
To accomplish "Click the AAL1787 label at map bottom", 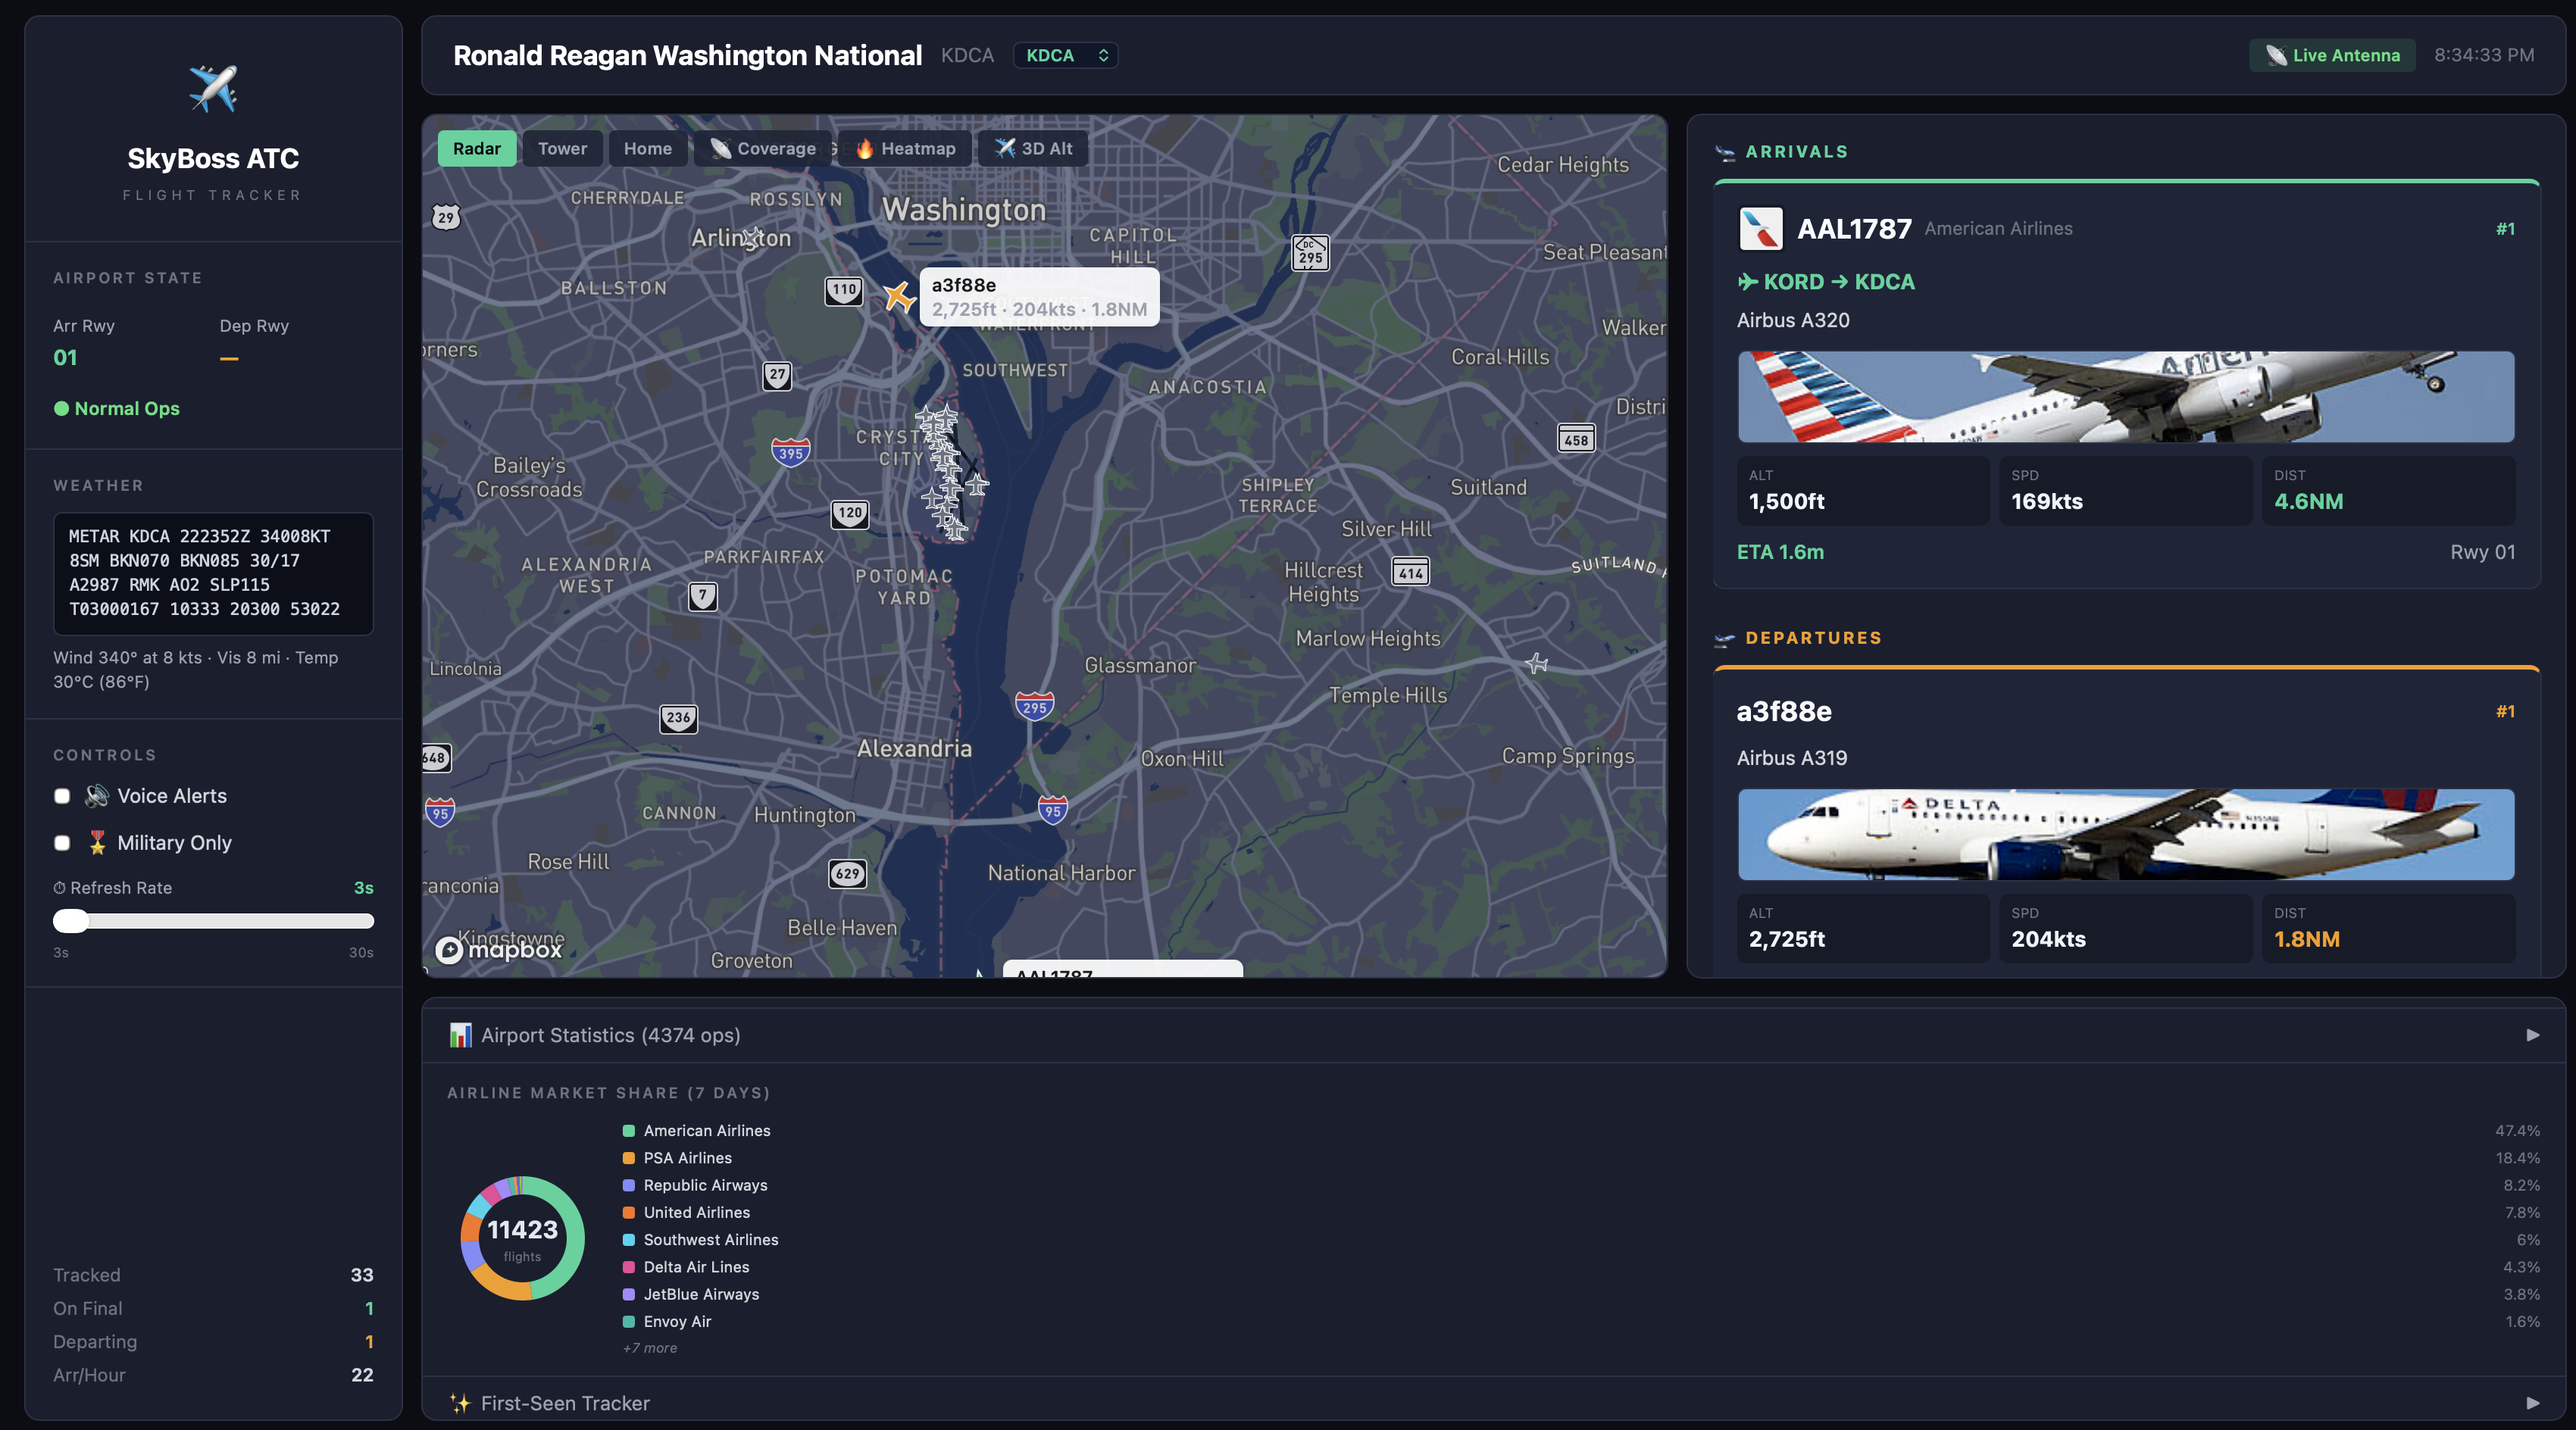I will (x=1123, y=970).
